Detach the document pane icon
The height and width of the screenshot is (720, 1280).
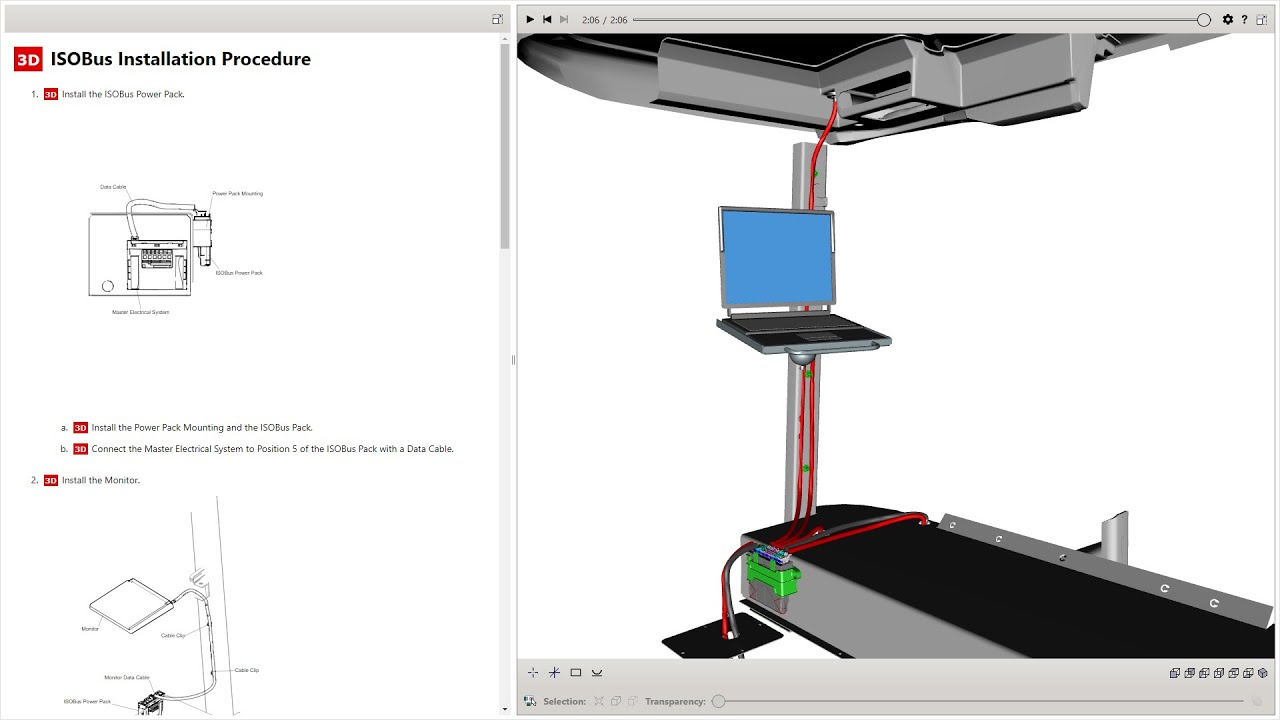coord(497,19)
